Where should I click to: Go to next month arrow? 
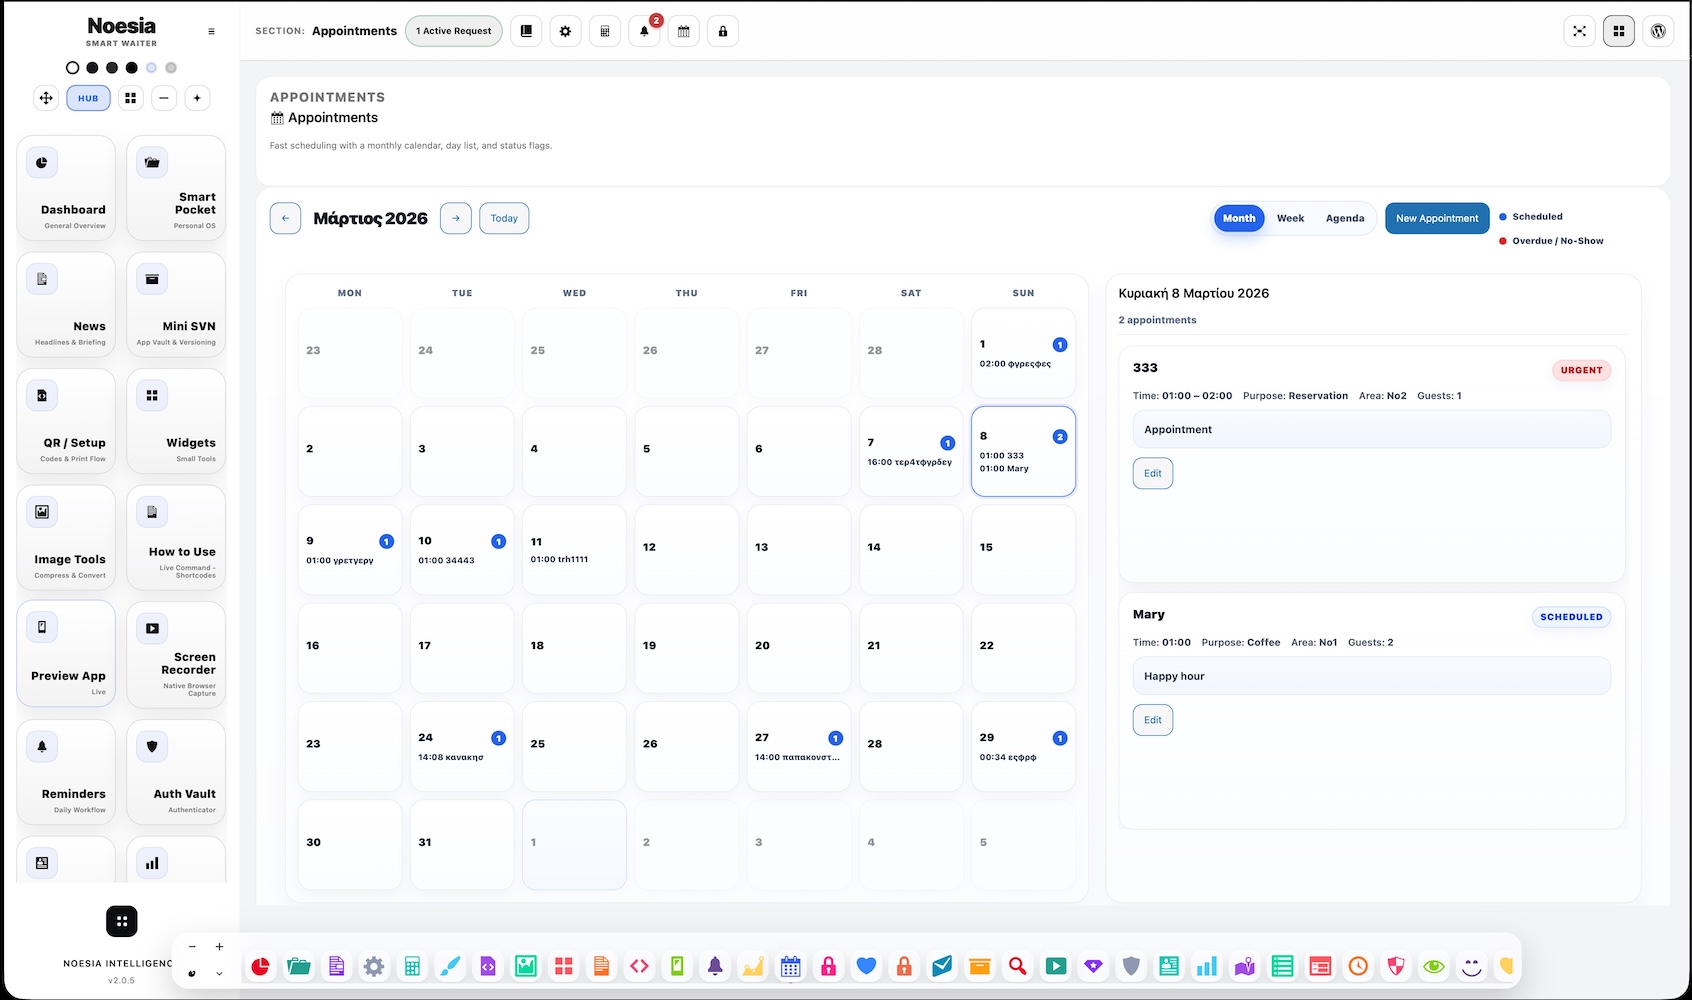click(456, 218)
